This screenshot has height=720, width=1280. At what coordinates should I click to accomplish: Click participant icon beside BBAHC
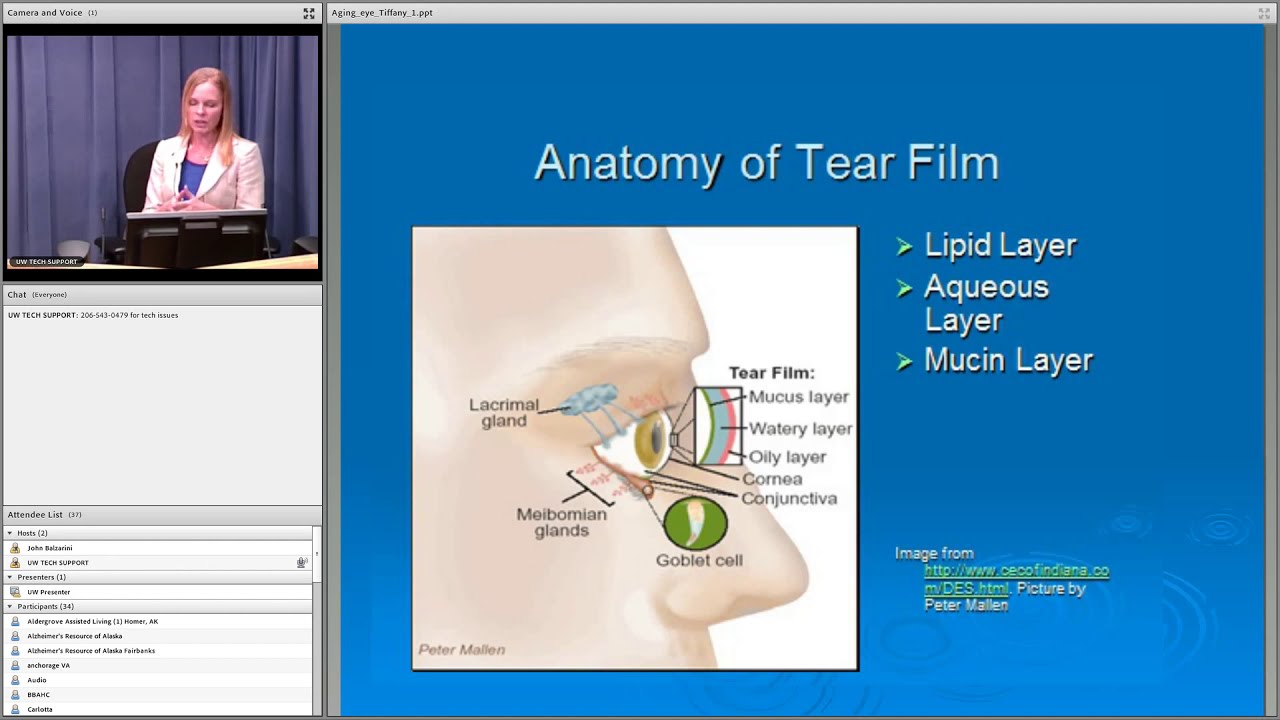pos(15,694)
